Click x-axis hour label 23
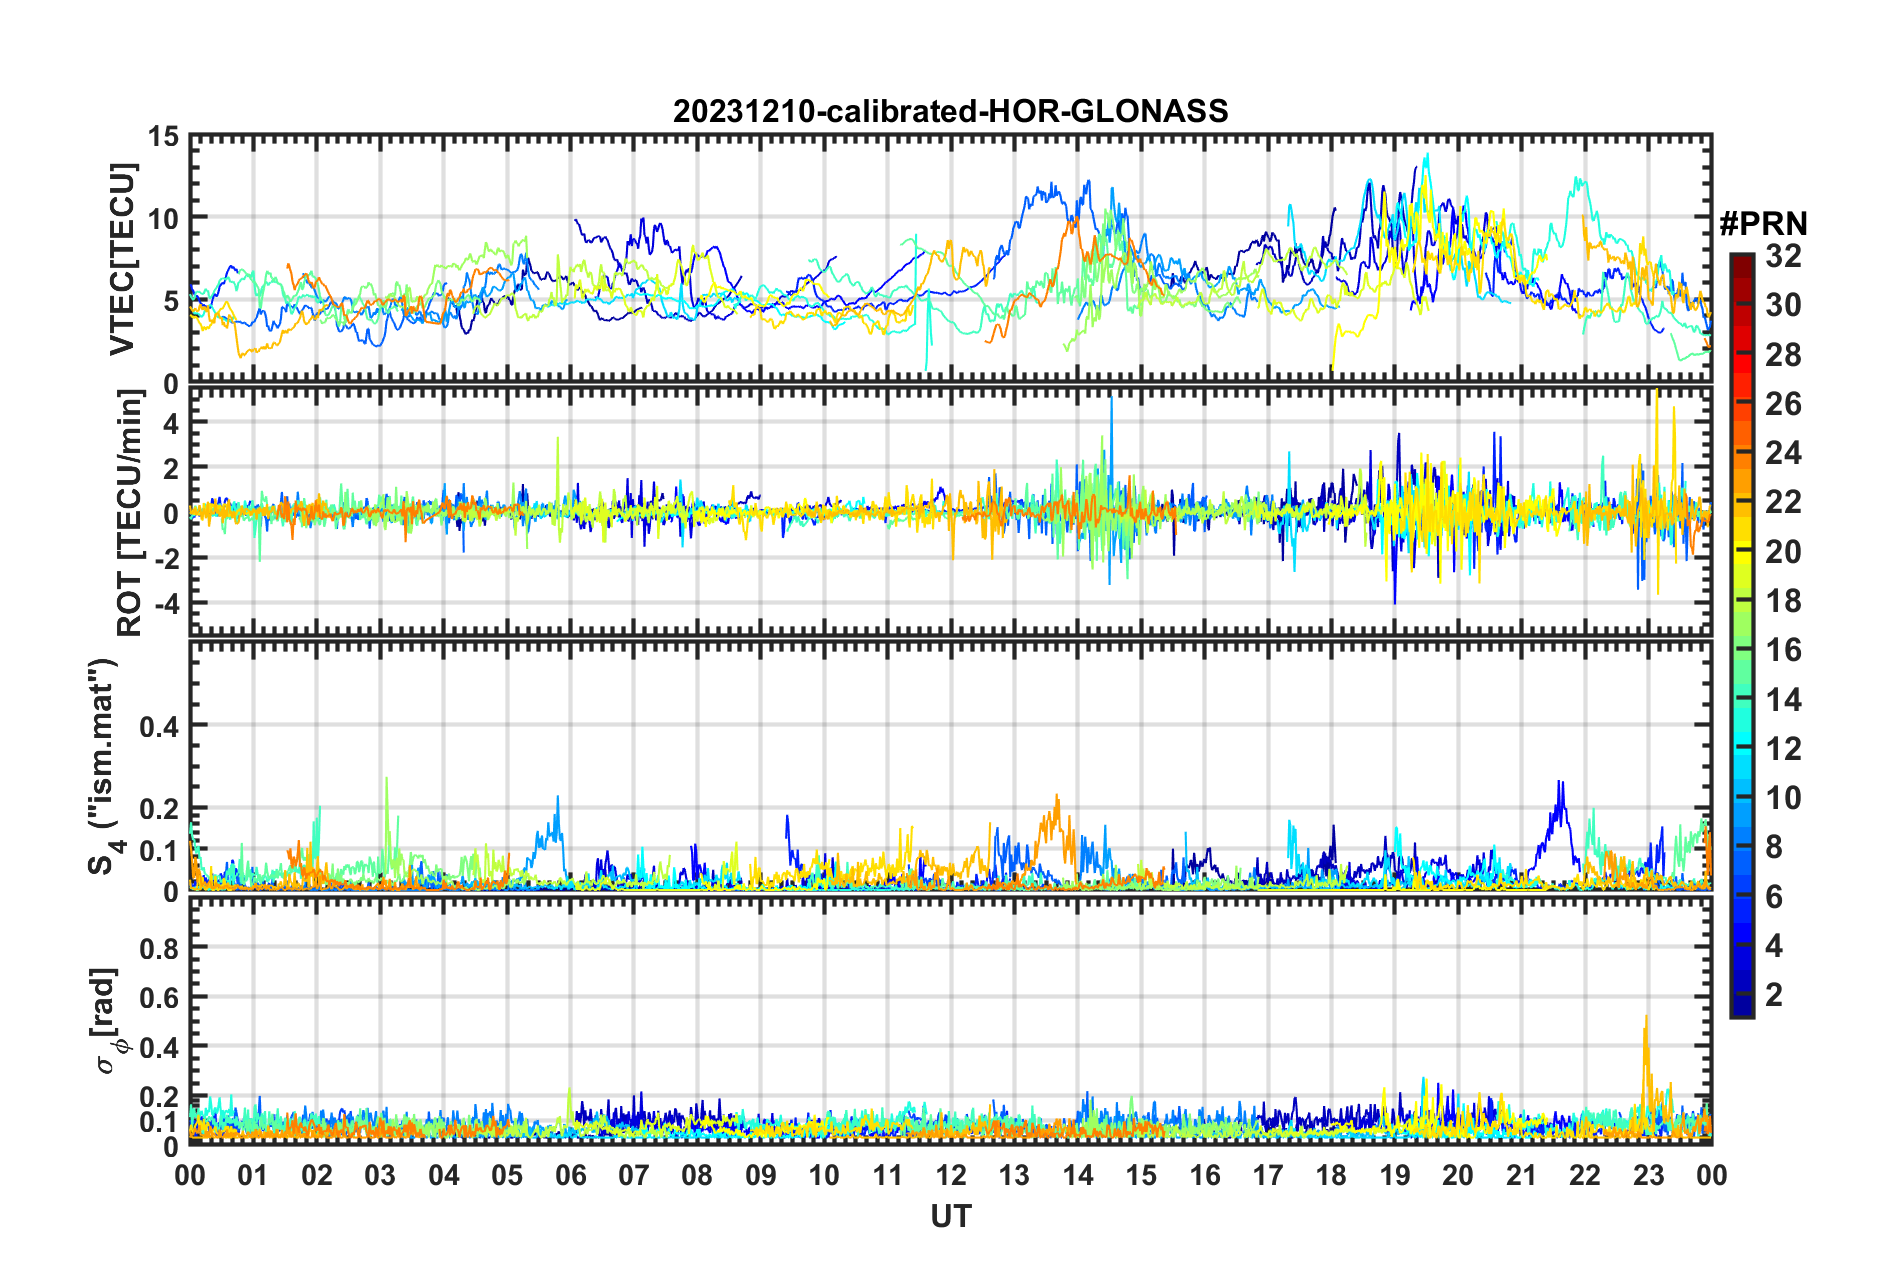This screenshot has width=1902, height=1272. (x=1649, y=1176)
